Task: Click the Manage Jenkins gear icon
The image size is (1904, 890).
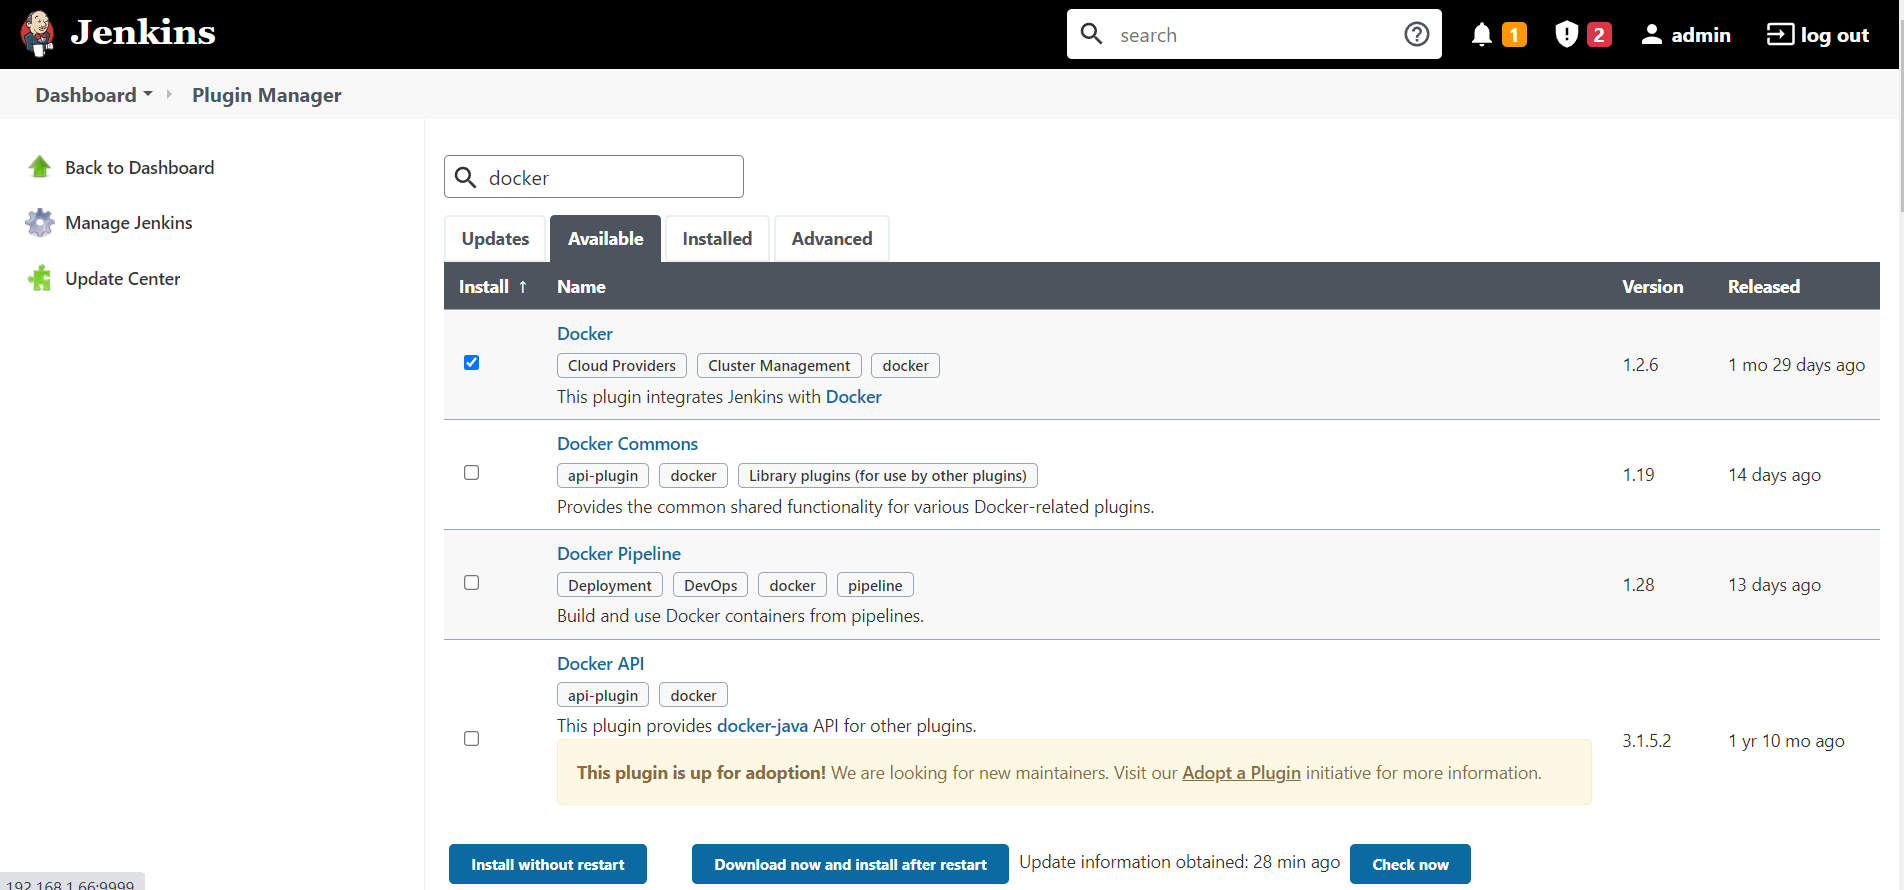Action: coord(40,223)
